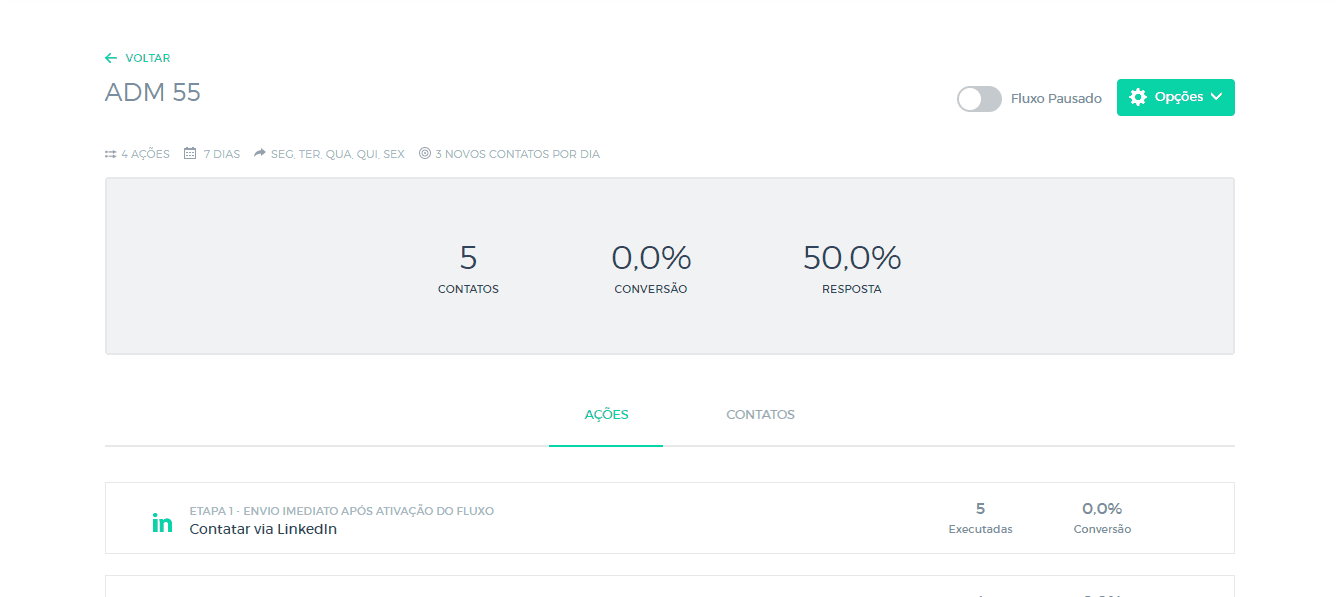Click the 0,0% Conversão summary statistic
Image resolution: width=1336 pixels, height=597 pixels.
click(x=651, y=258)
